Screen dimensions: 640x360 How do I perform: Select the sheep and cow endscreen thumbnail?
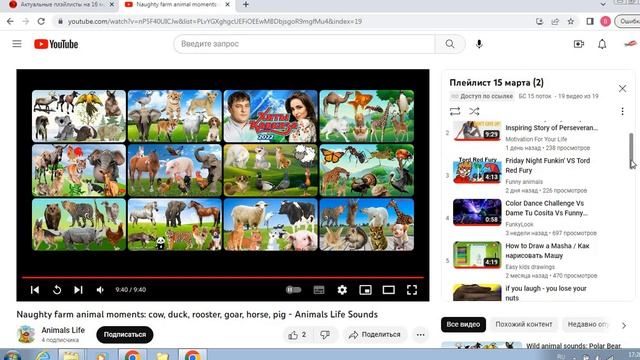click(270, 224)
